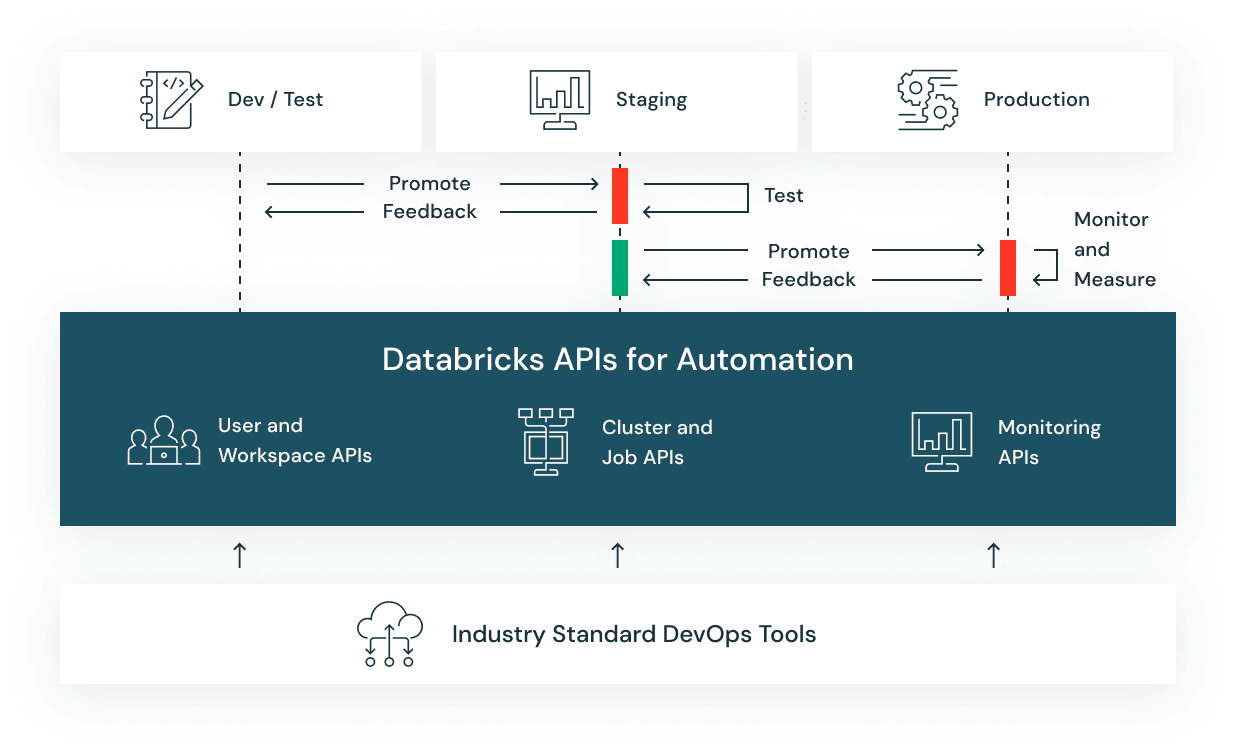
Task: Click the Production gears icon
Action: (928, 100)
